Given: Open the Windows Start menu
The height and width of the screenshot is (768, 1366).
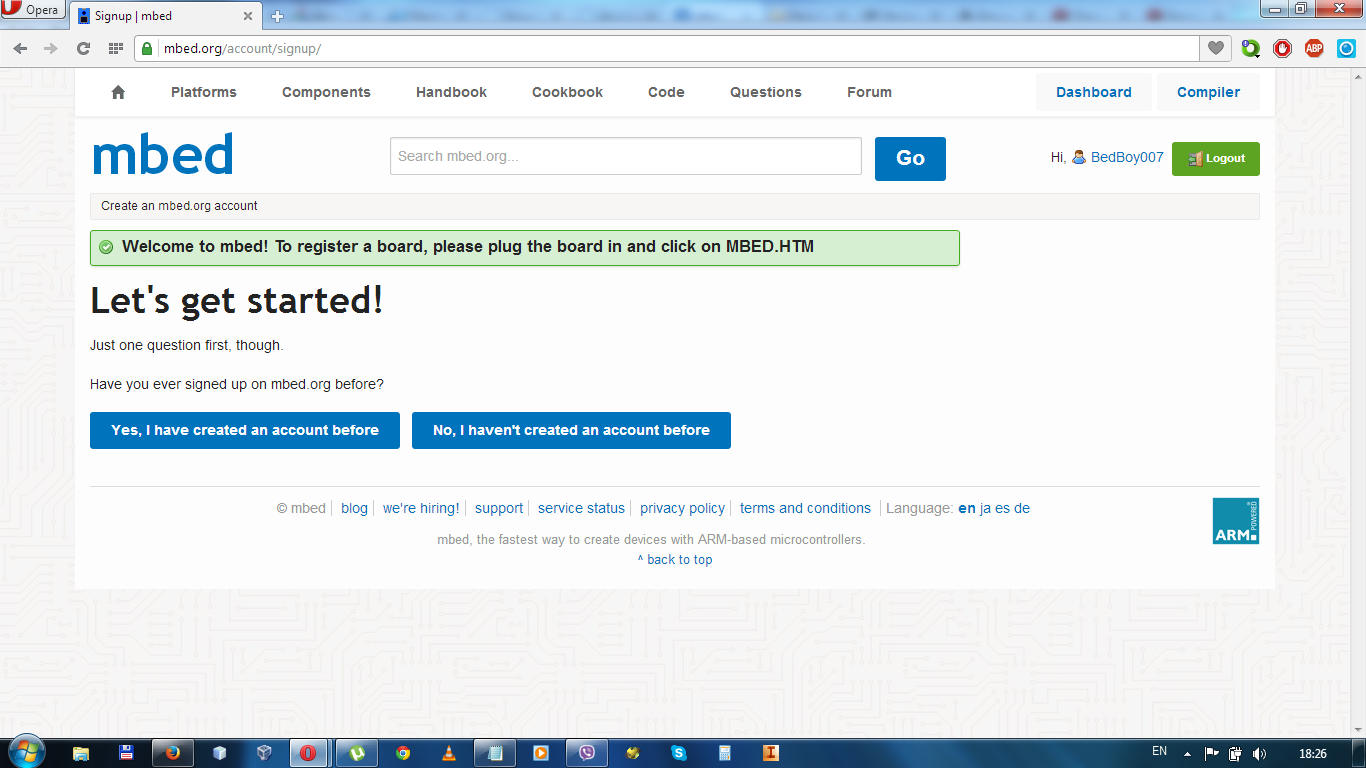Looking at the screenshot, I should click(x=26, y=752).
